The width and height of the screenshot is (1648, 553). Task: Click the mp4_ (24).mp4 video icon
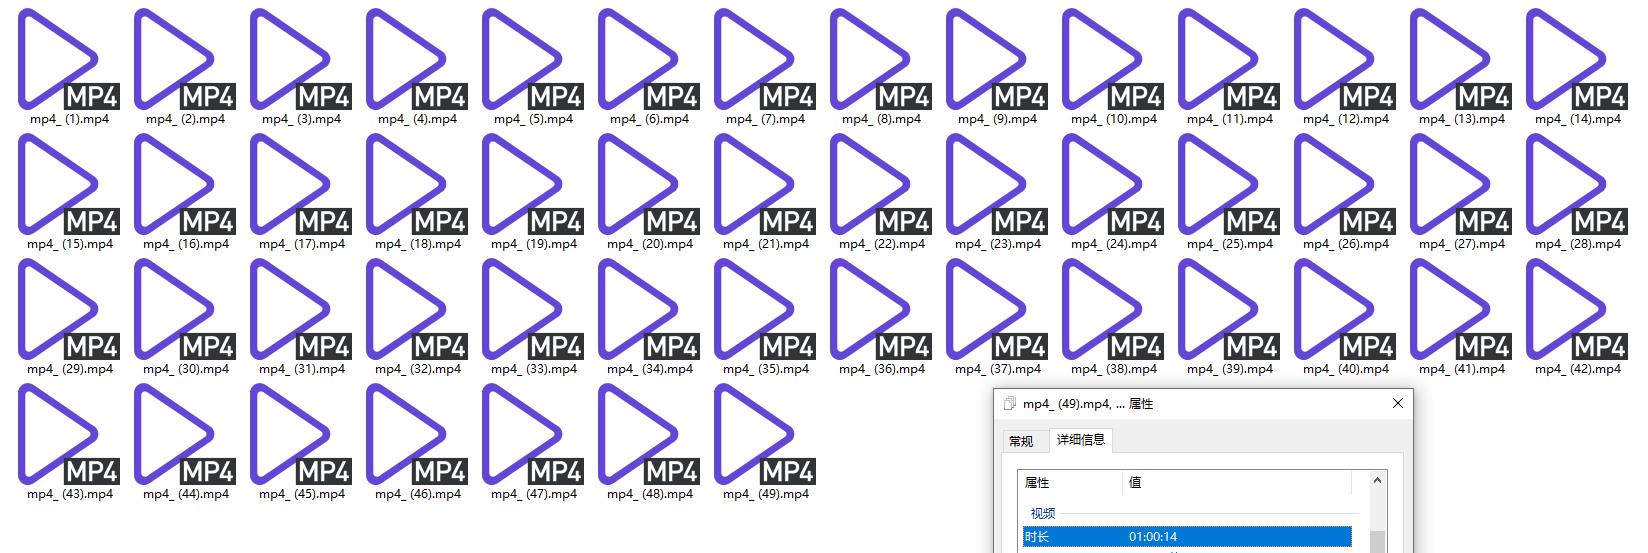[1111, 185]
